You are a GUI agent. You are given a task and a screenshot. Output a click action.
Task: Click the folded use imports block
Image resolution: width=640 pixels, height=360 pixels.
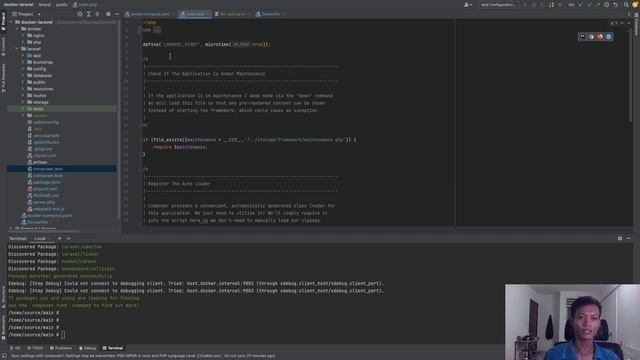click(157, 30)
